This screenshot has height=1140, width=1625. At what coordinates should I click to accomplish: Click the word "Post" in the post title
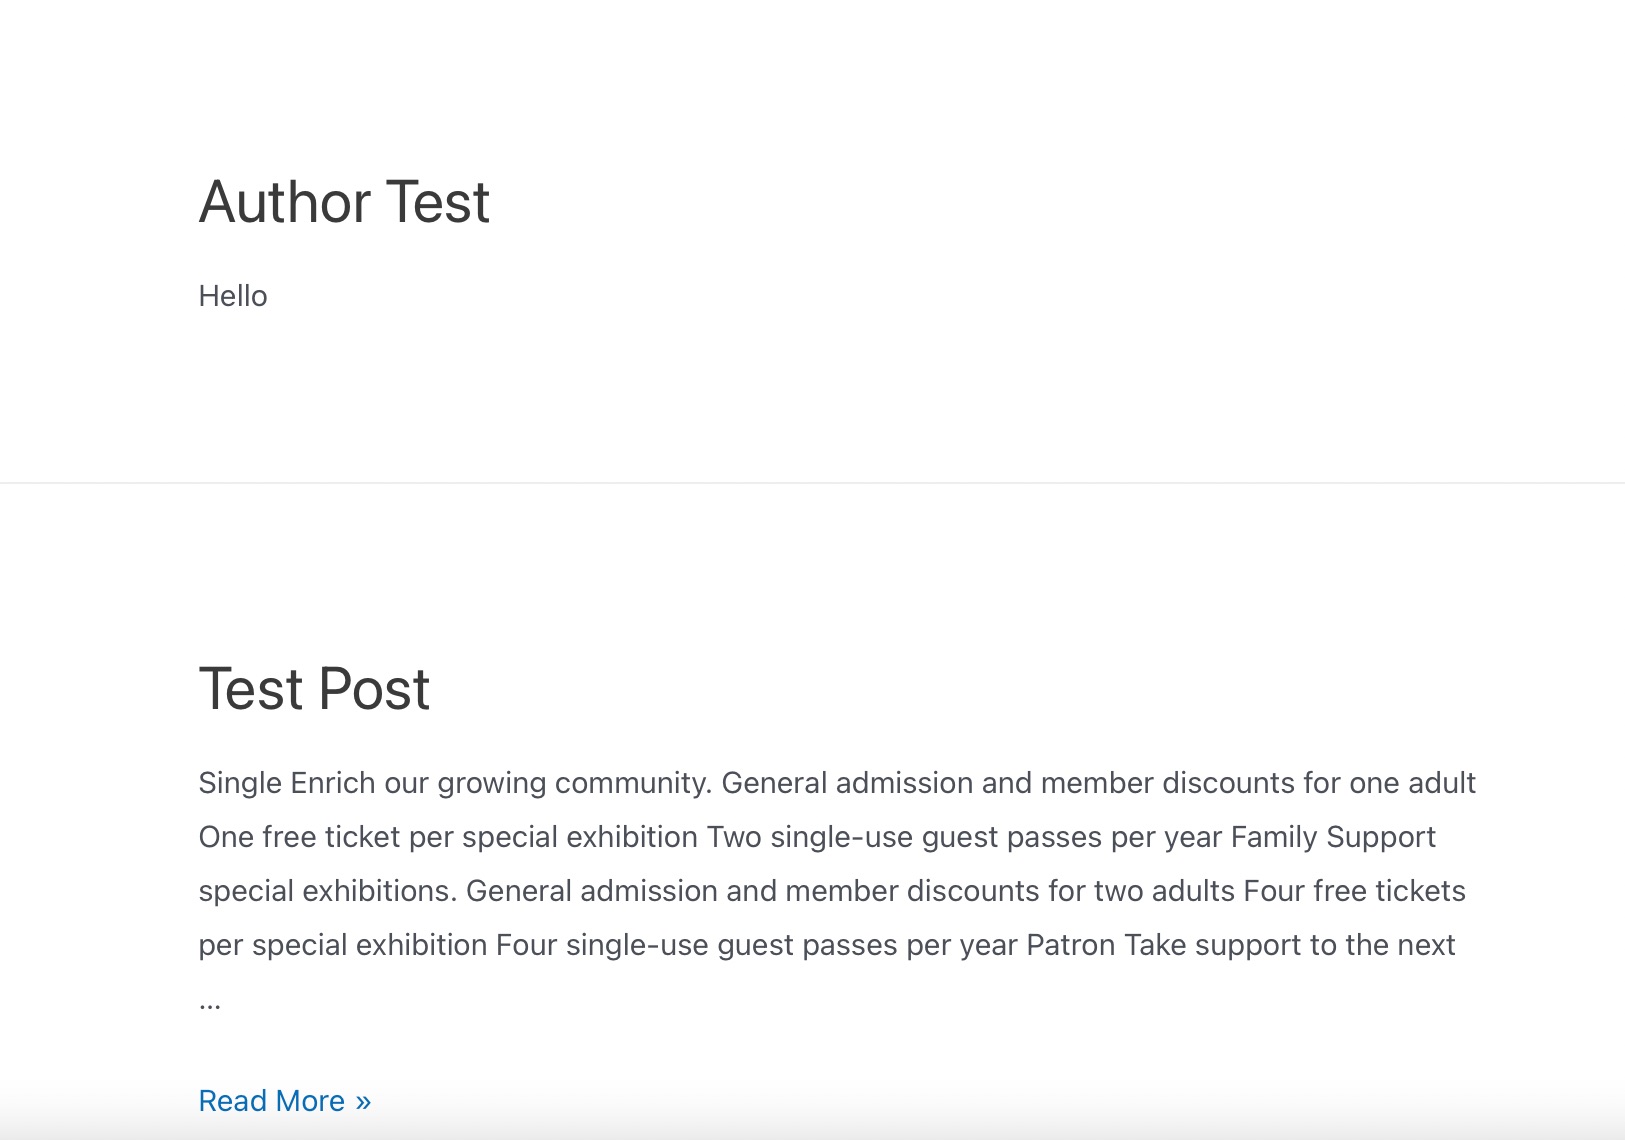(x=375, y=689)
